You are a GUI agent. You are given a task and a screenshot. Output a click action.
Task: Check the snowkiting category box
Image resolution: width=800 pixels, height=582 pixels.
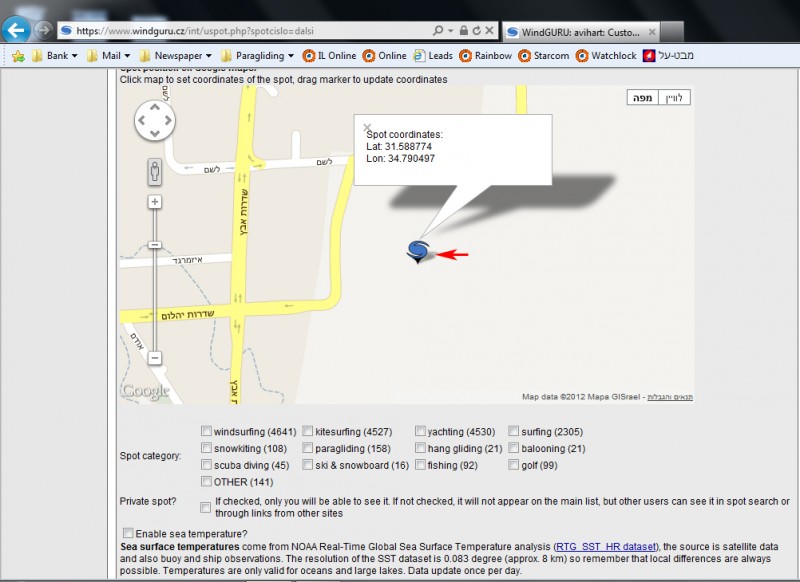coord(206,448)
